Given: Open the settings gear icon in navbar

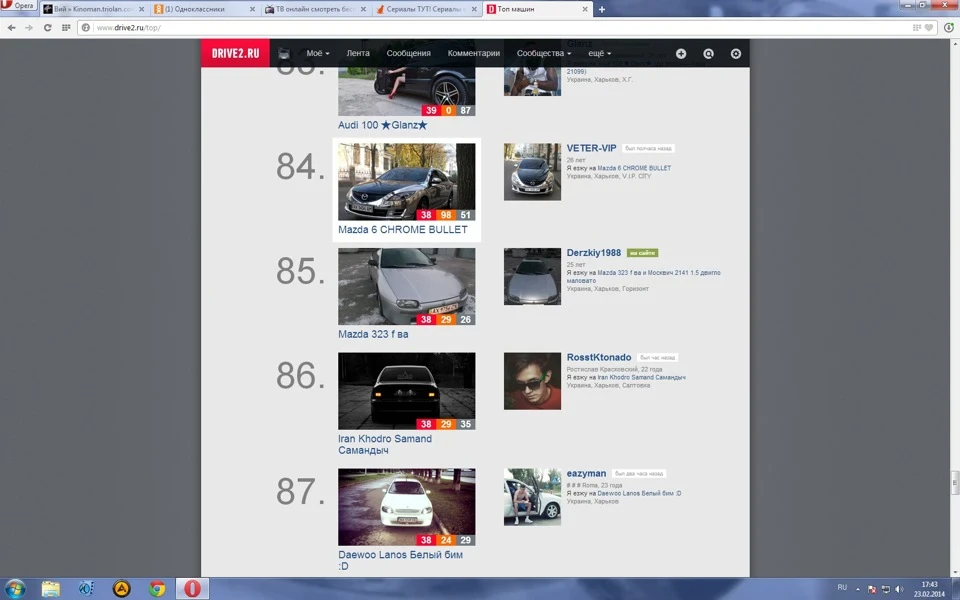Looking at the screenshot, I should (x=736, y=54).
